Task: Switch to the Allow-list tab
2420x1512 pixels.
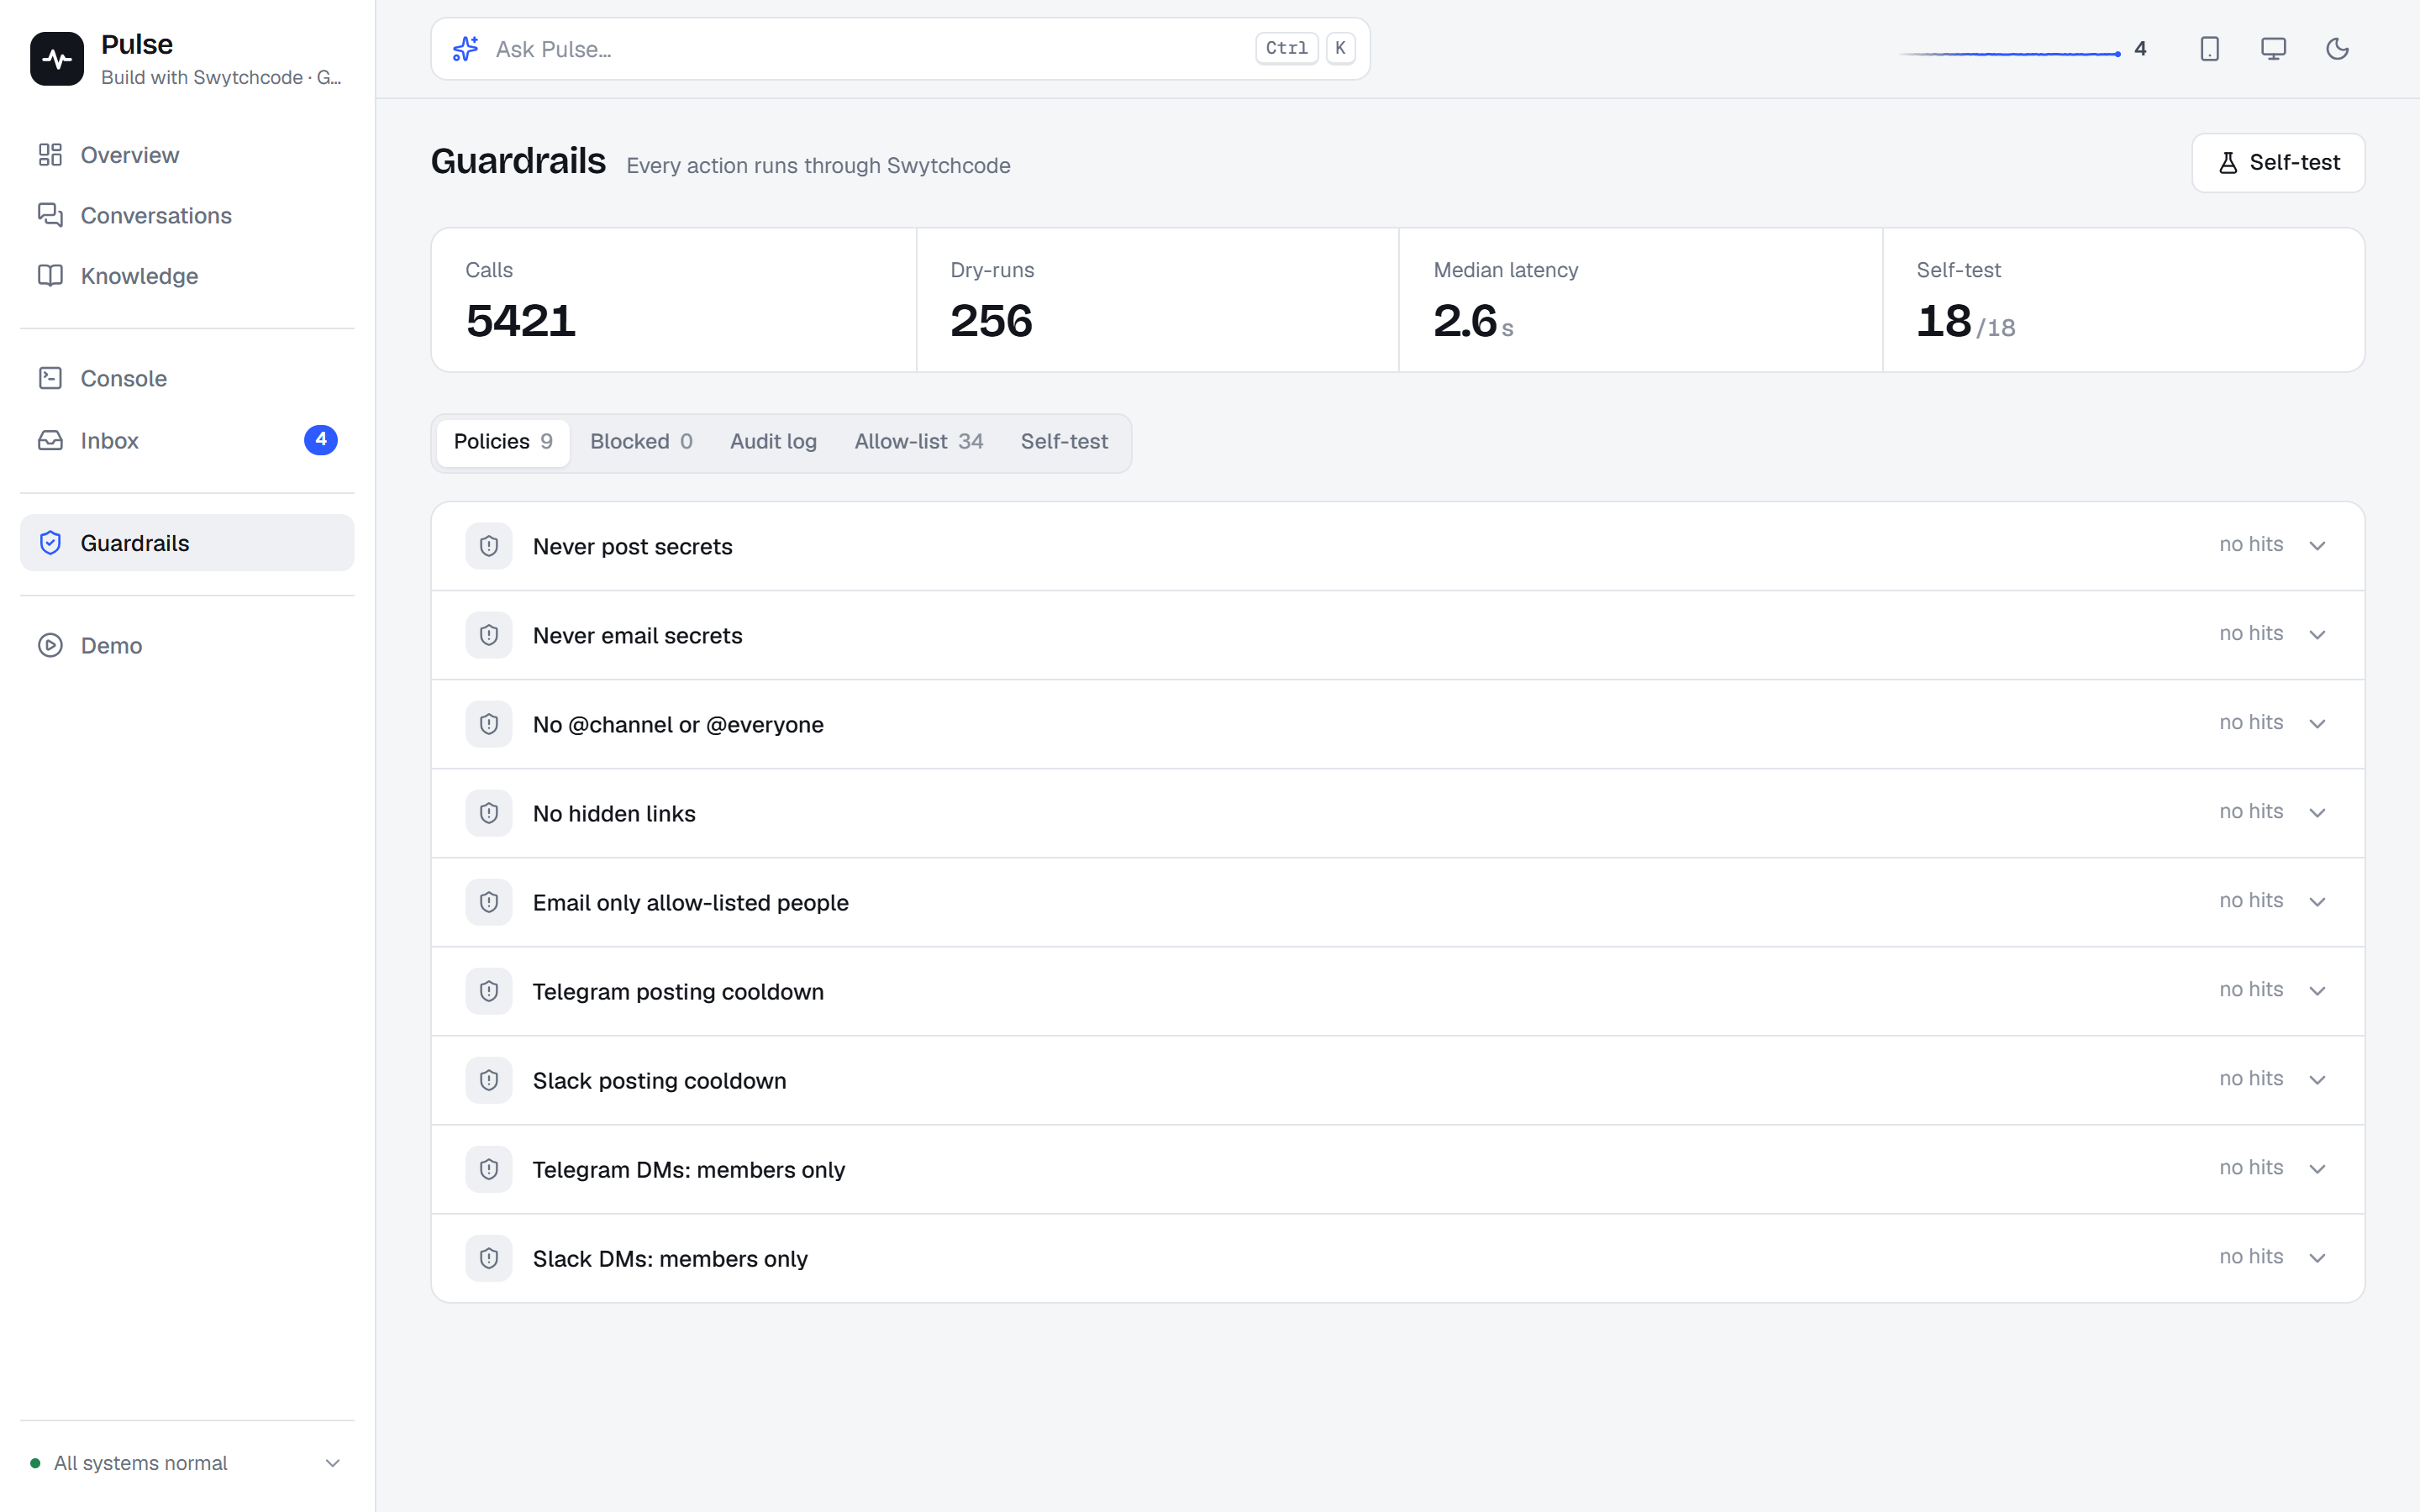Action: (918, 442)
